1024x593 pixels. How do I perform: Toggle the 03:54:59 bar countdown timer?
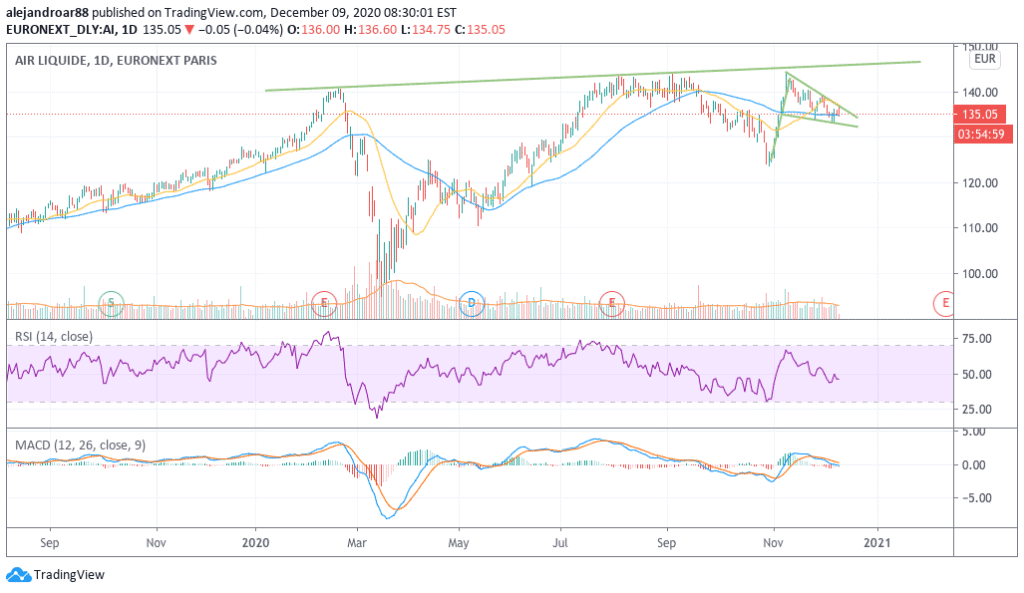click(983, 131)
